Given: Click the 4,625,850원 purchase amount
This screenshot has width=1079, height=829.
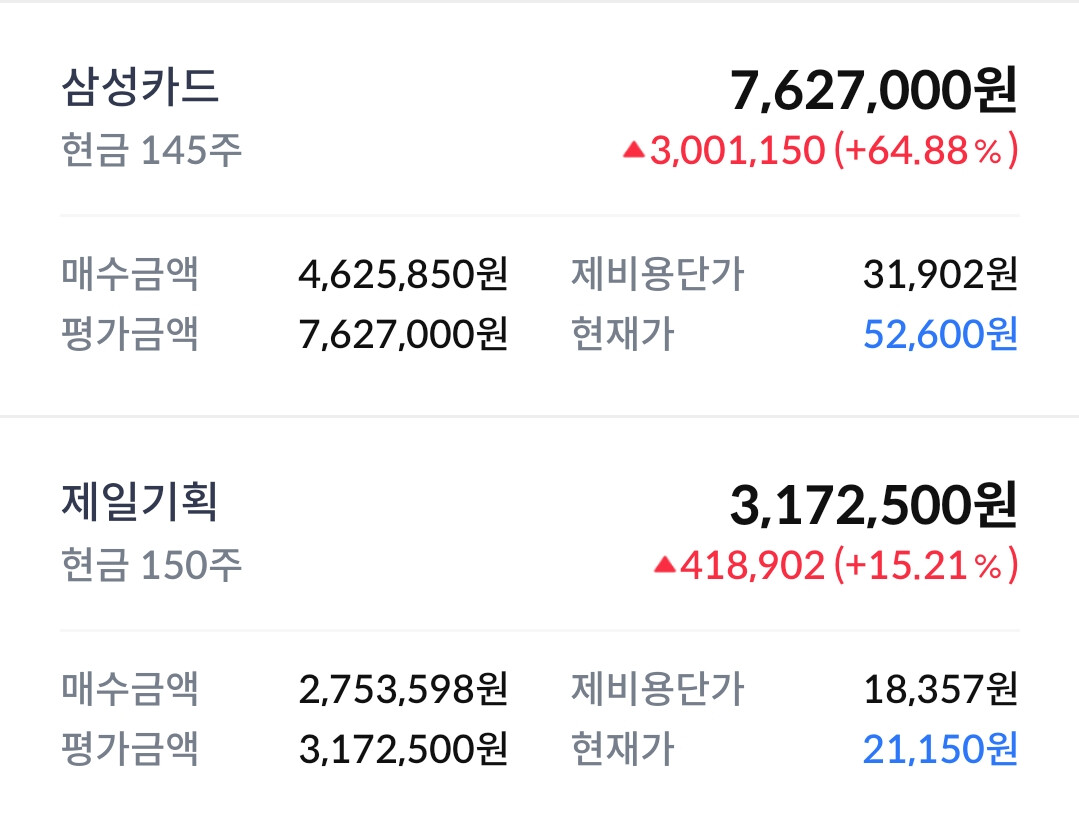Looking at the screenshot, I should pos(403,273).
